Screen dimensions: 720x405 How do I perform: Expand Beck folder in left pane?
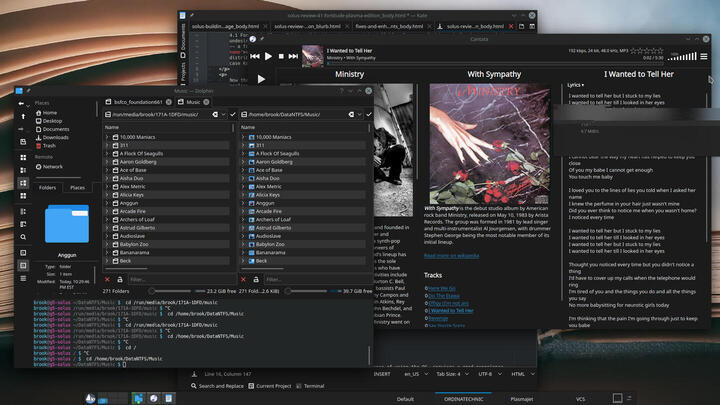(107, 261)
